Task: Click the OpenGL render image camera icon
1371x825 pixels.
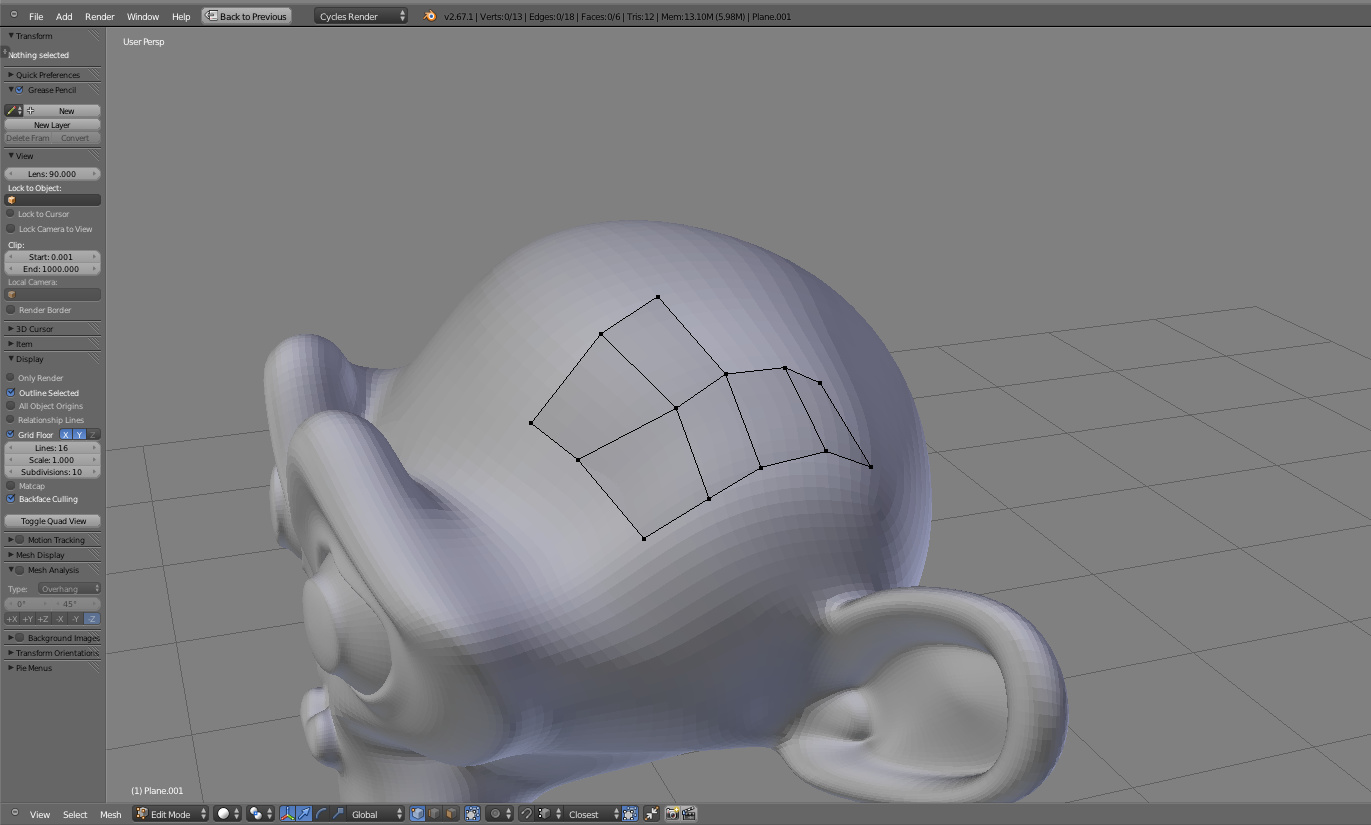Action: tap(673, 814)
